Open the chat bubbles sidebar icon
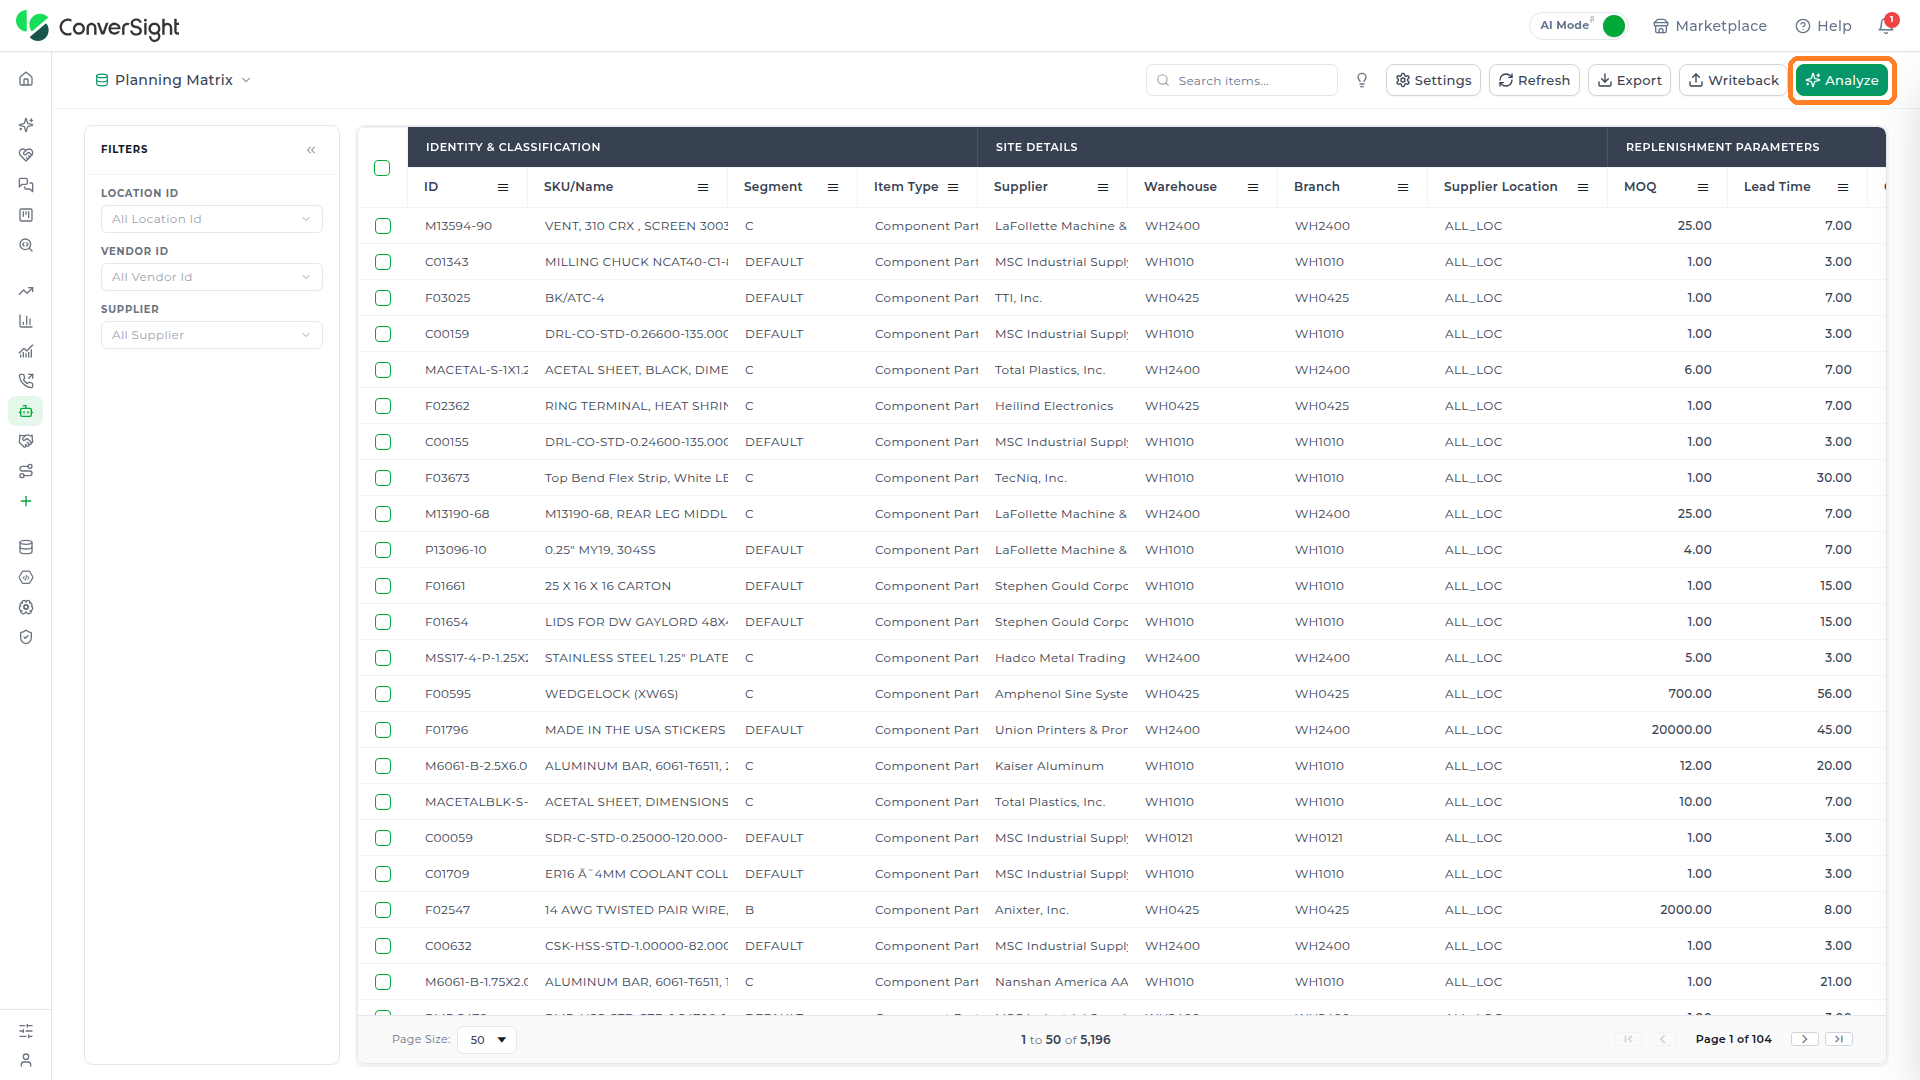1920x1080 pixels. click(x=26, y=185)
